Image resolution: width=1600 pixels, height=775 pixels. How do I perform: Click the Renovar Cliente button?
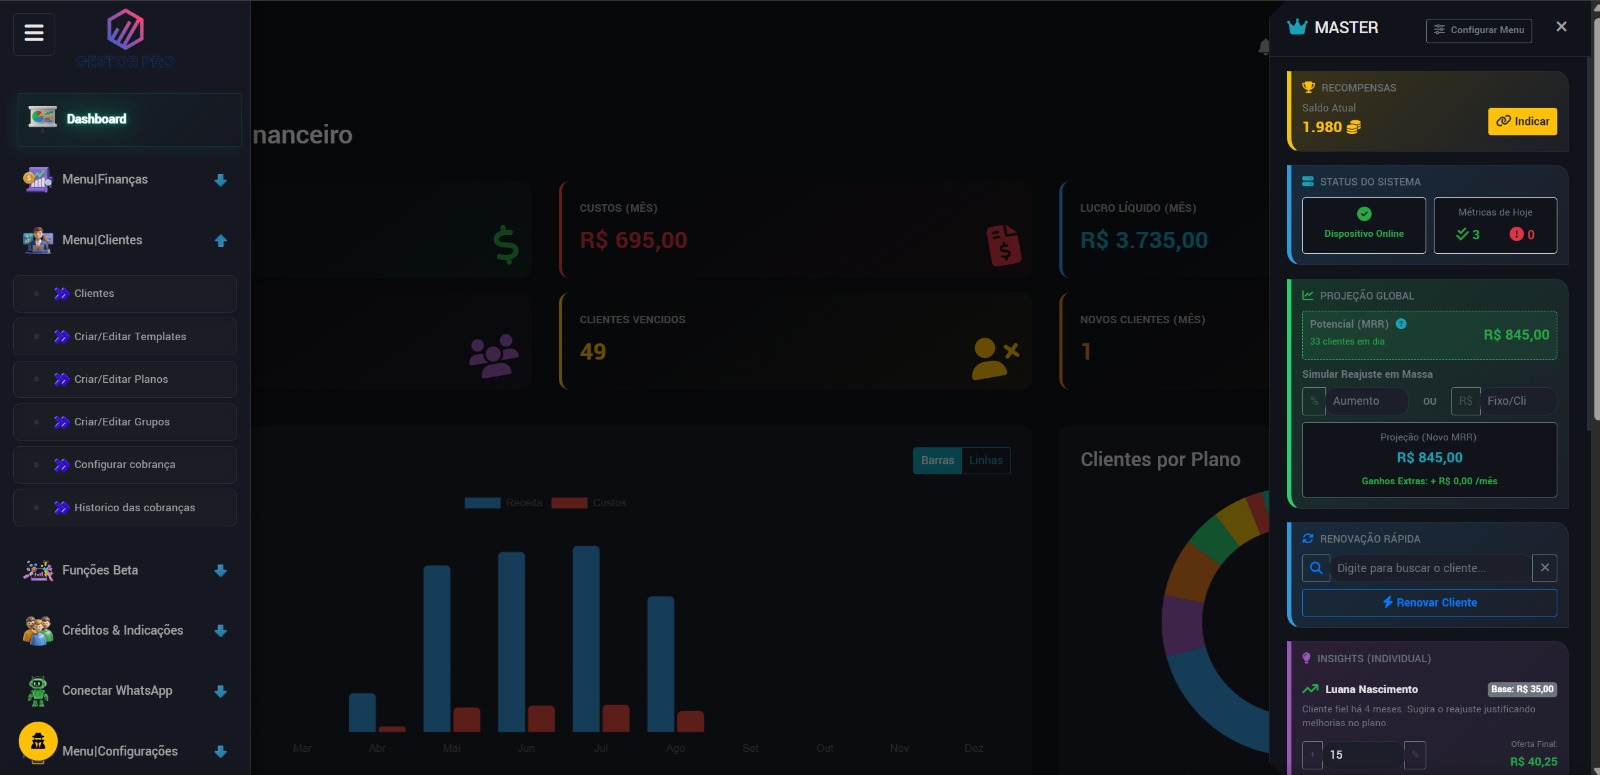(1429, 603)
